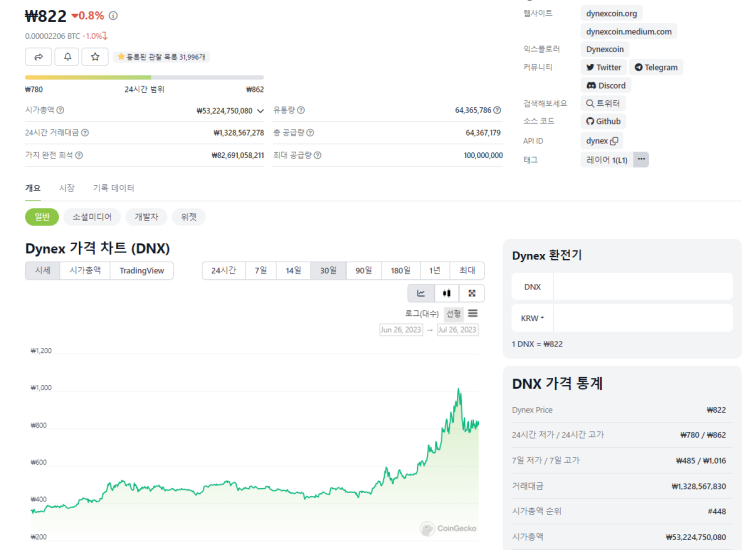
Task: Click the 24-hour price range bar
Action: [145, 77]
